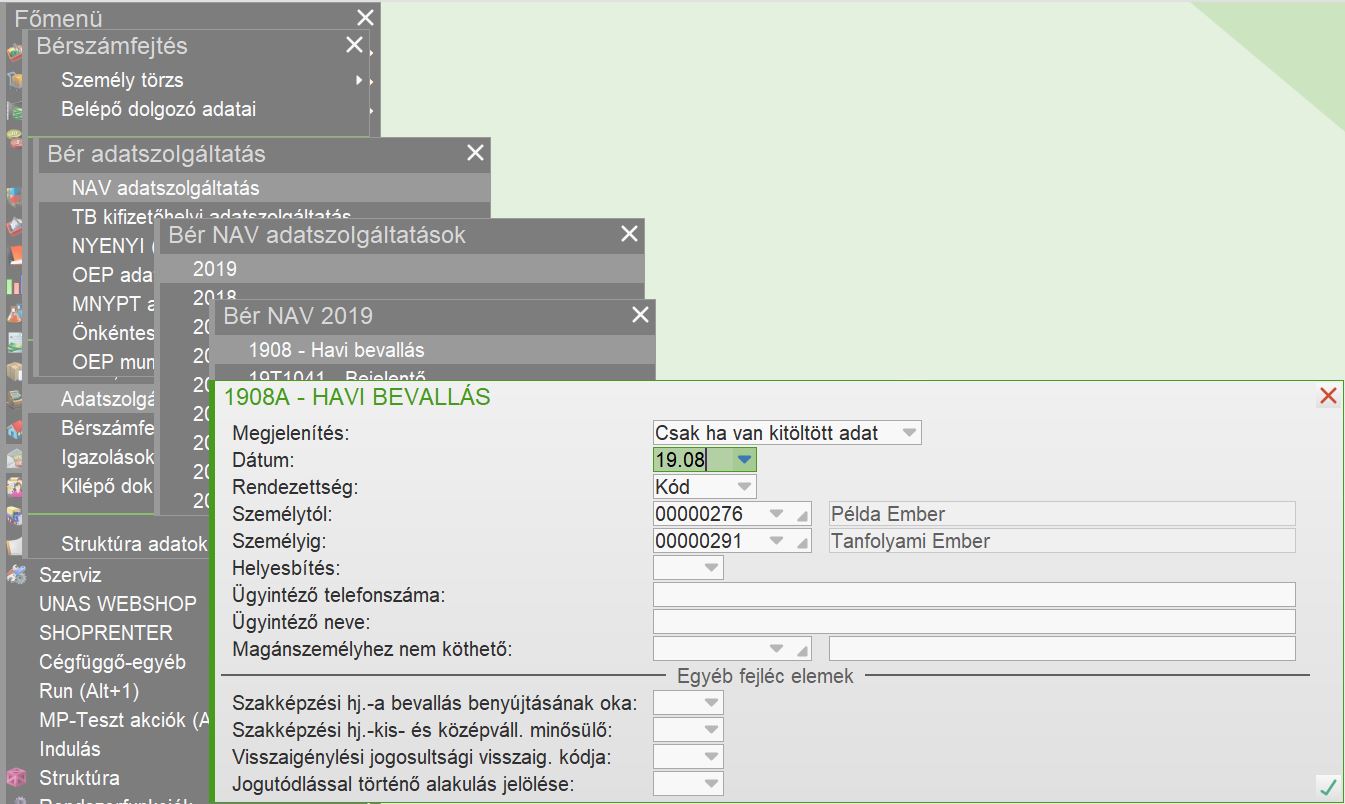
Task: Expand the Személy törzs submenu arrow
Action: pyautogui.click(x=359, y=80)
